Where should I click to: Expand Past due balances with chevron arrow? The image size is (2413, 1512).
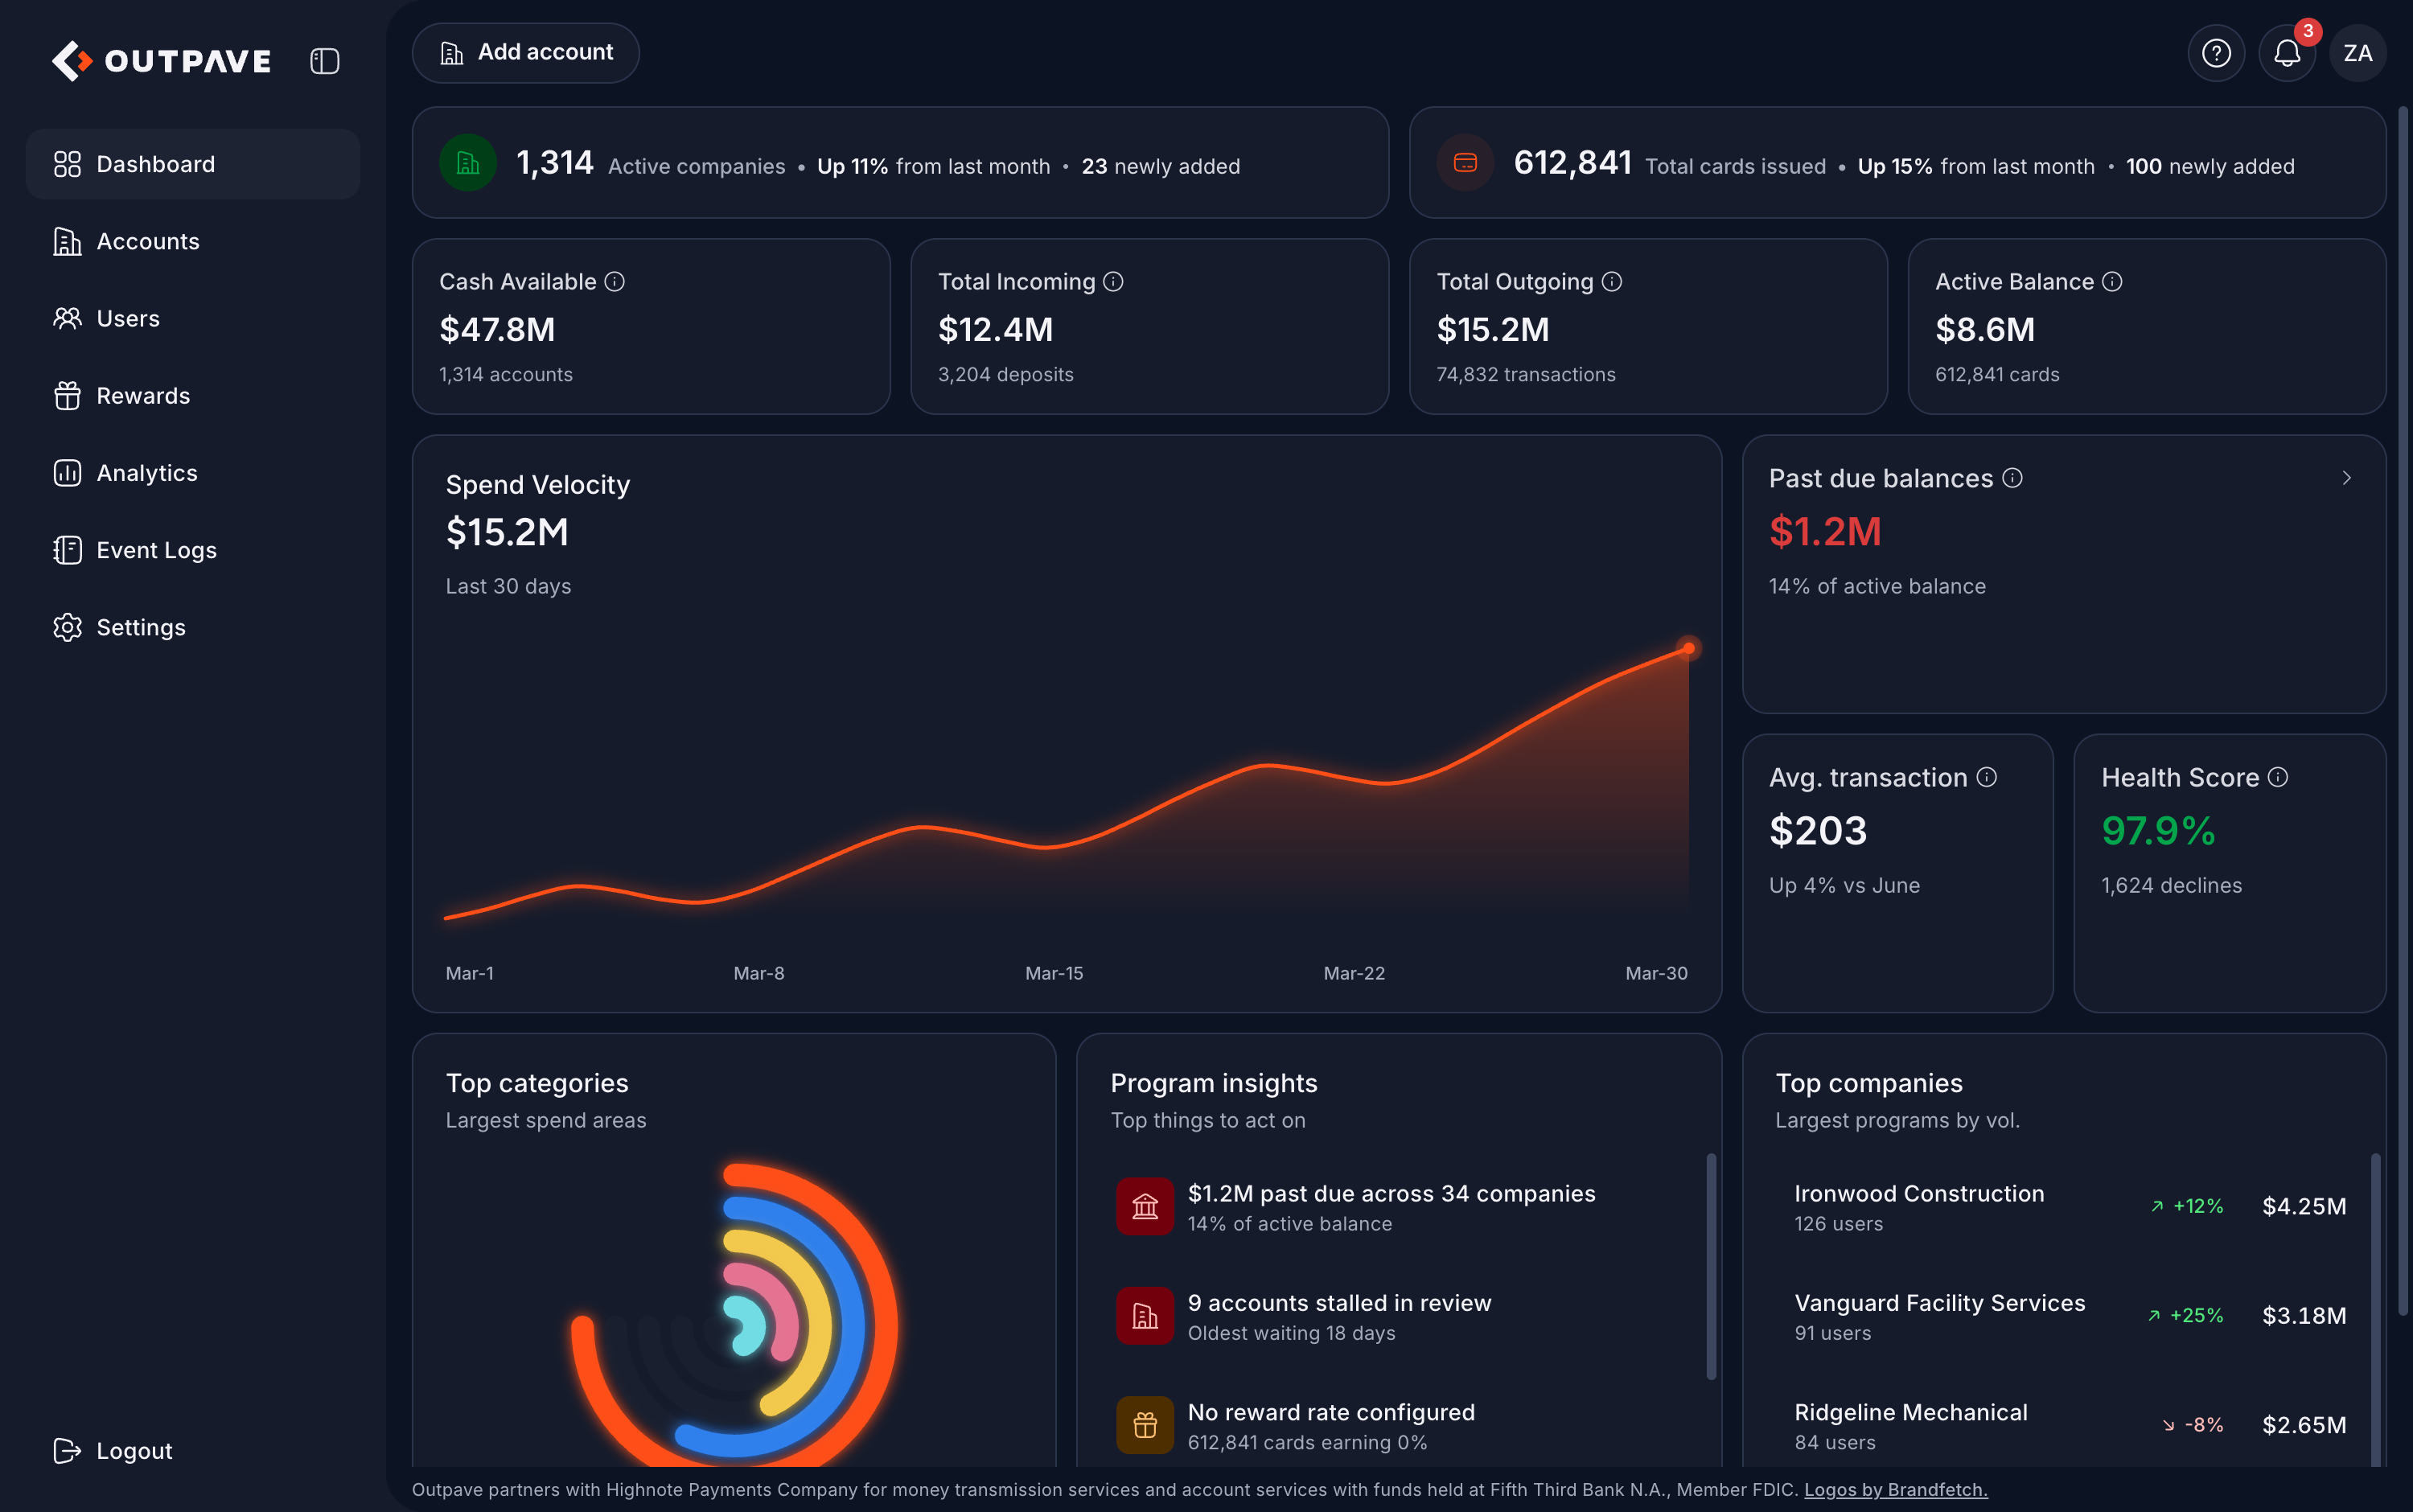pos(2346,478)
